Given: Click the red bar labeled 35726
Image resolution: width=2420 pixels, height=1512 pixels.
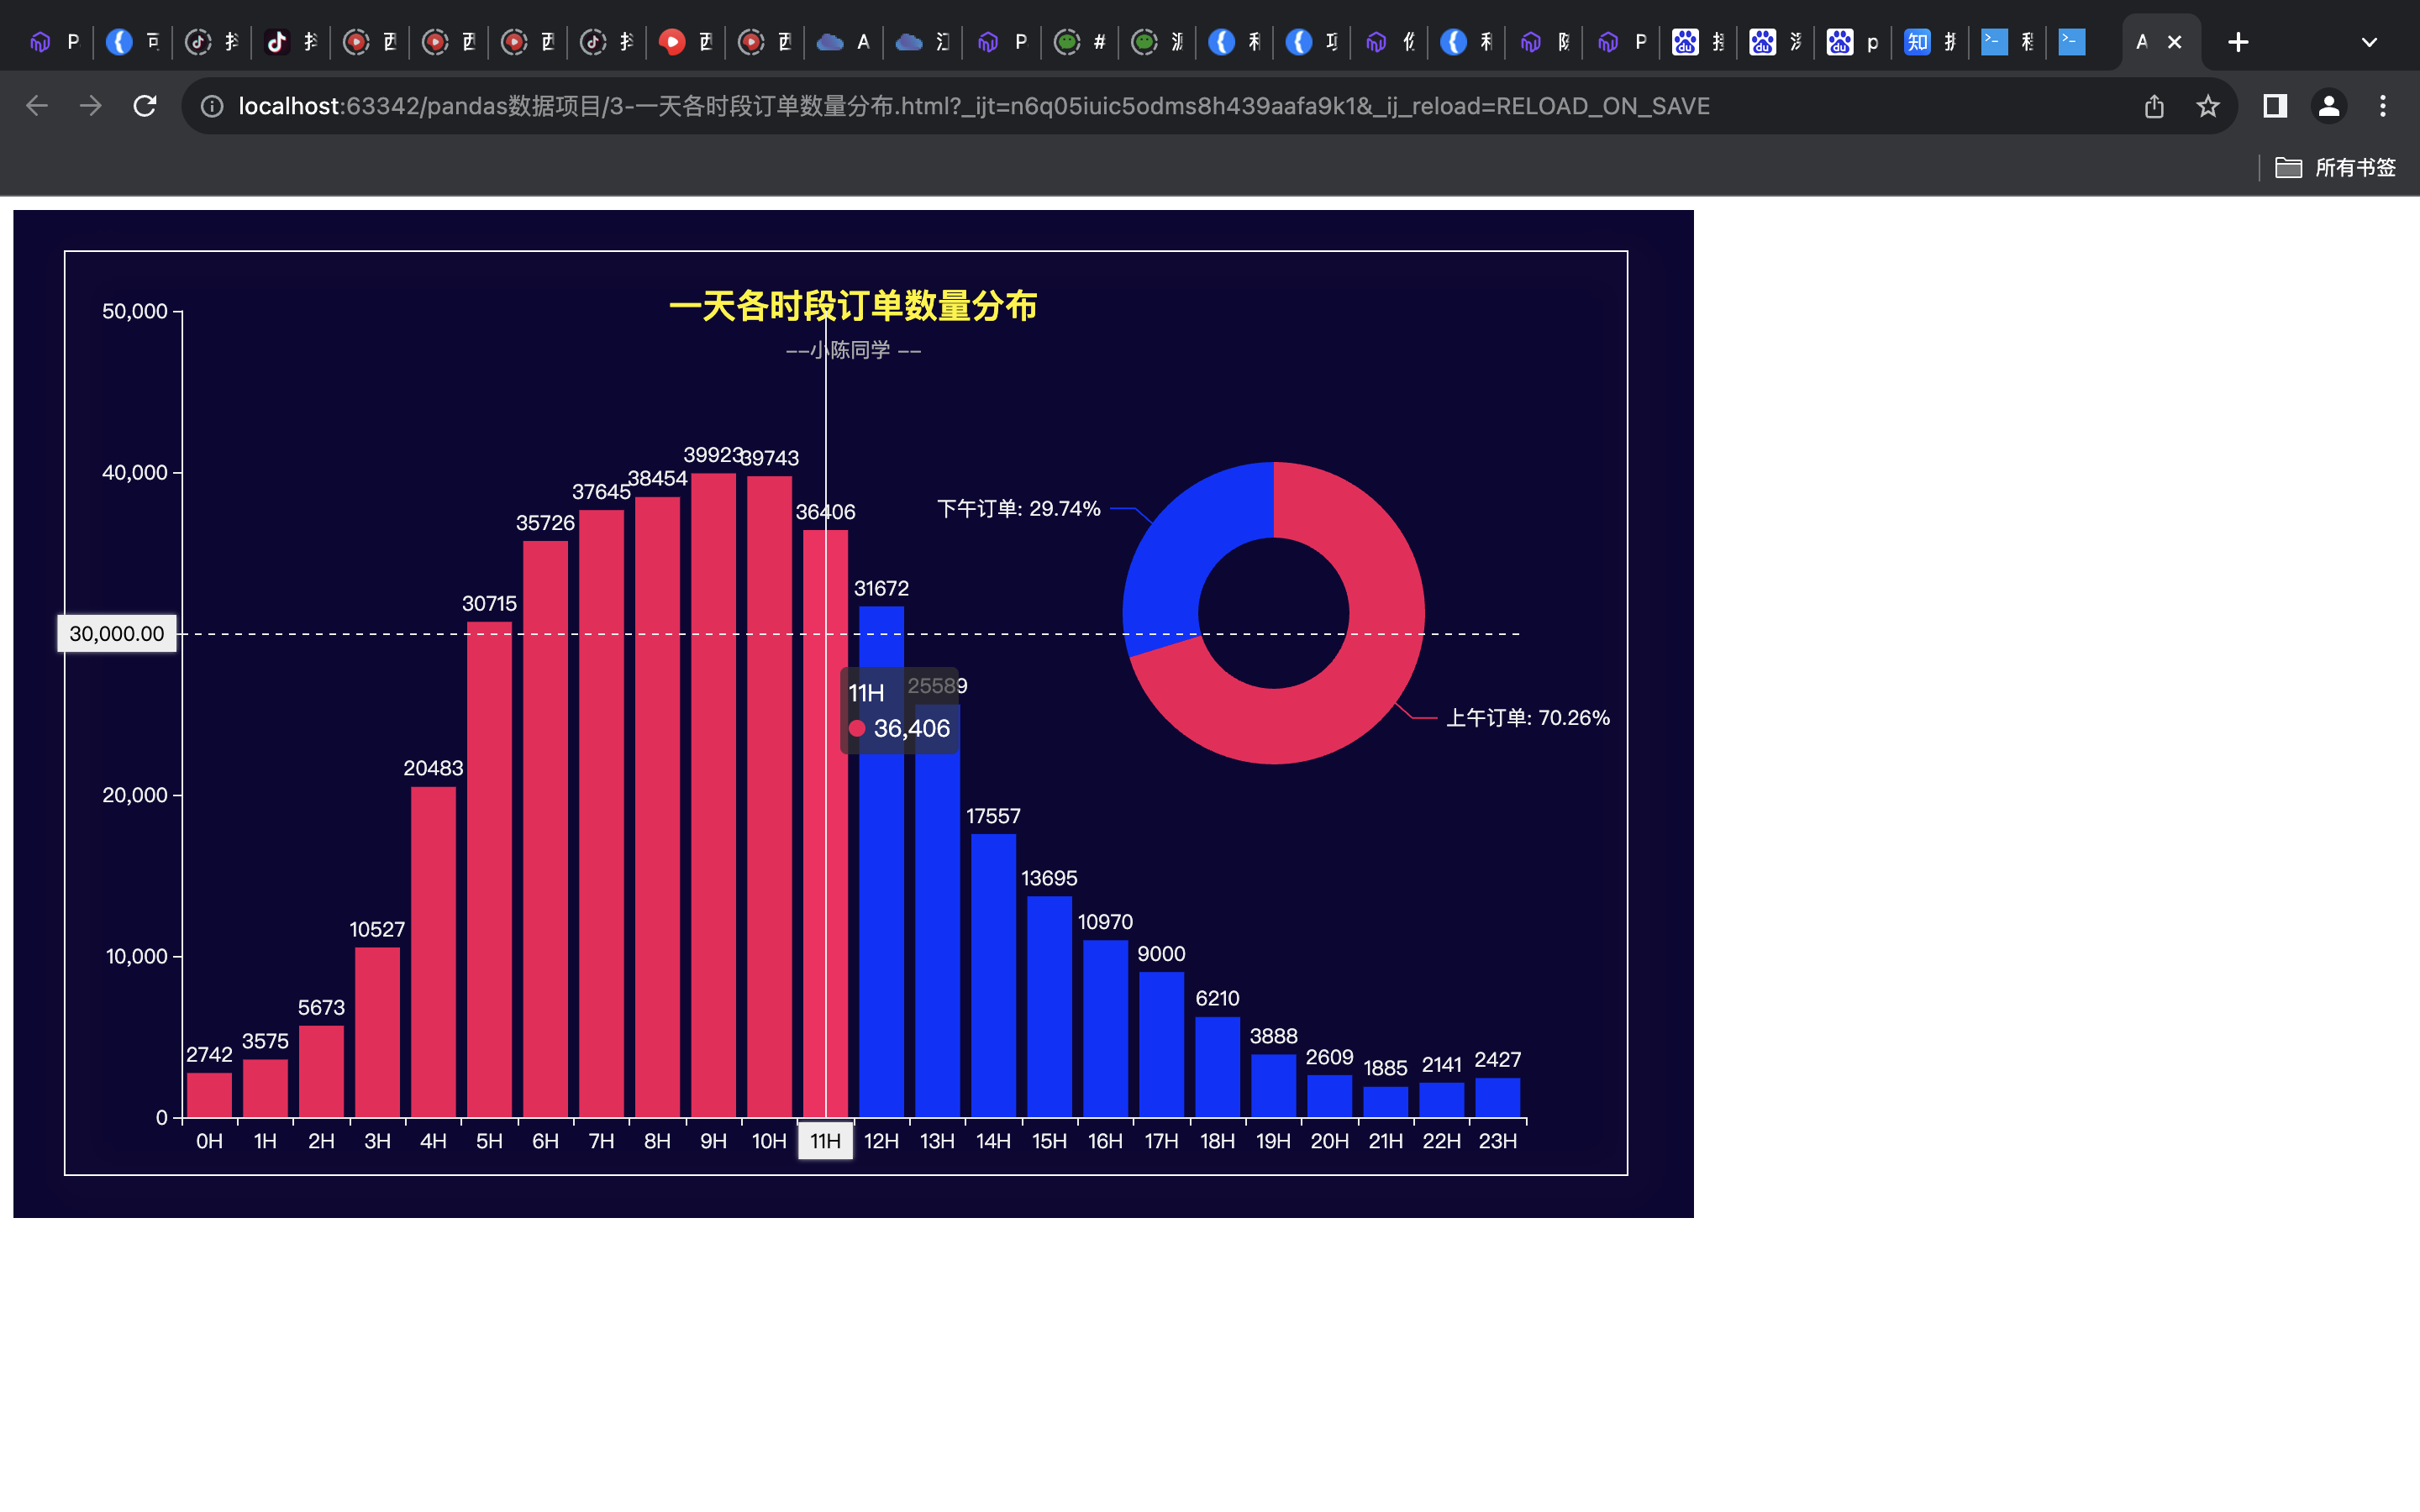Looking at the screenshot, I should [545, 829].
